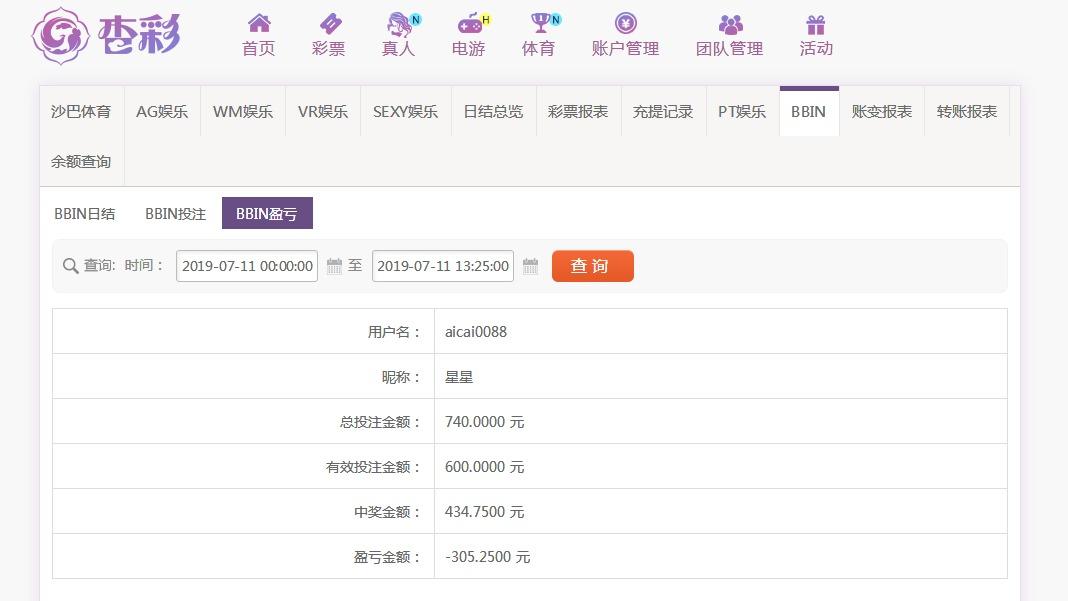Click the start time input field
The height and width of the screenshot is (601, 1068).
[x=247, y=266]
